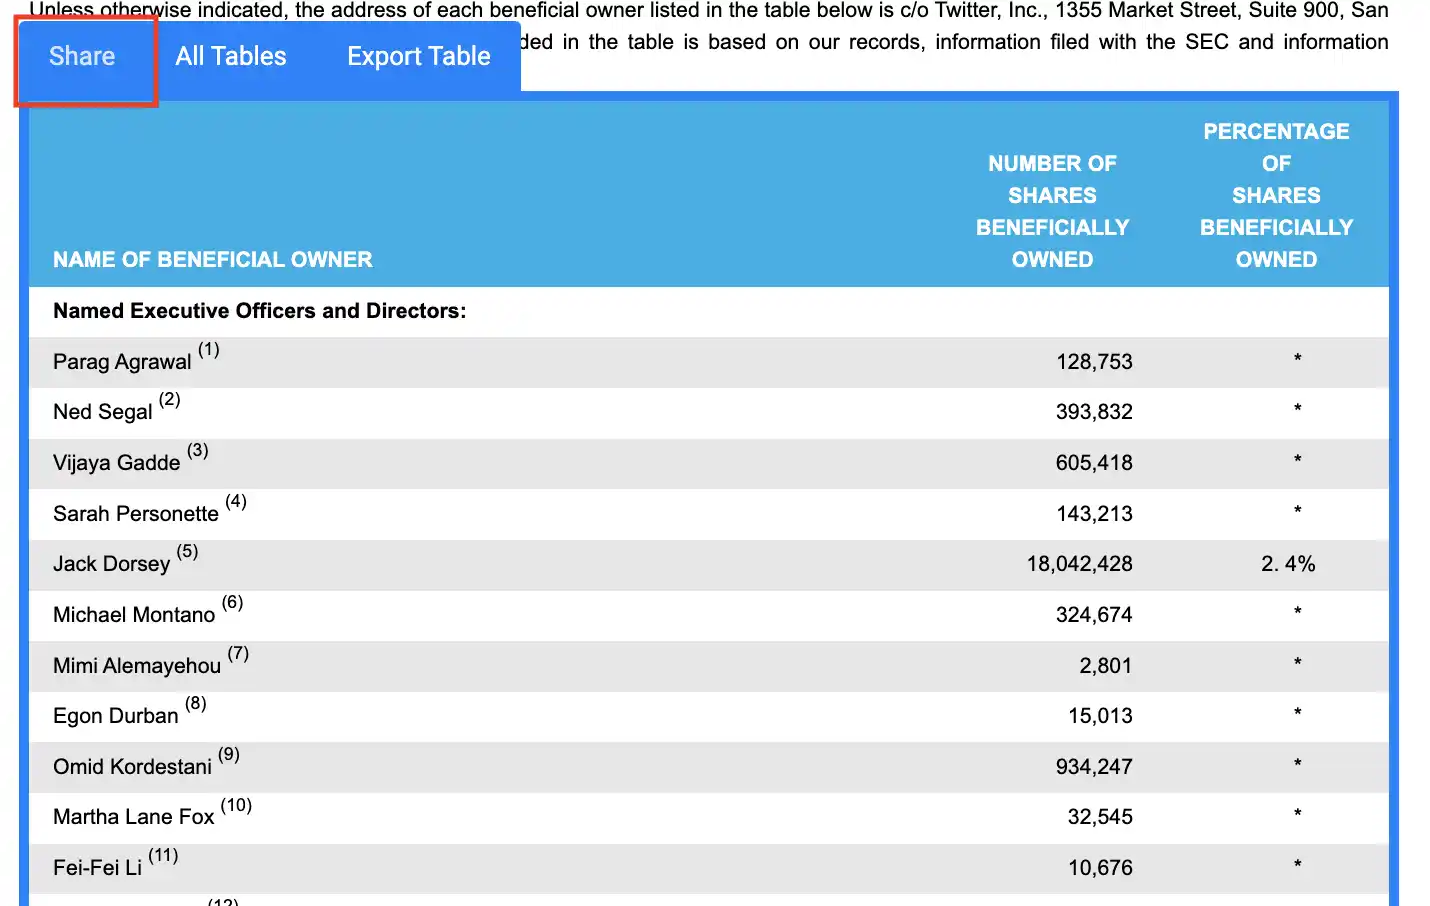This screenshot has height=906, width=1430.
Task: Click Jack Dorsey's 2.4% percentage value
Action: pyautogui.click(x=1288, y=564)
